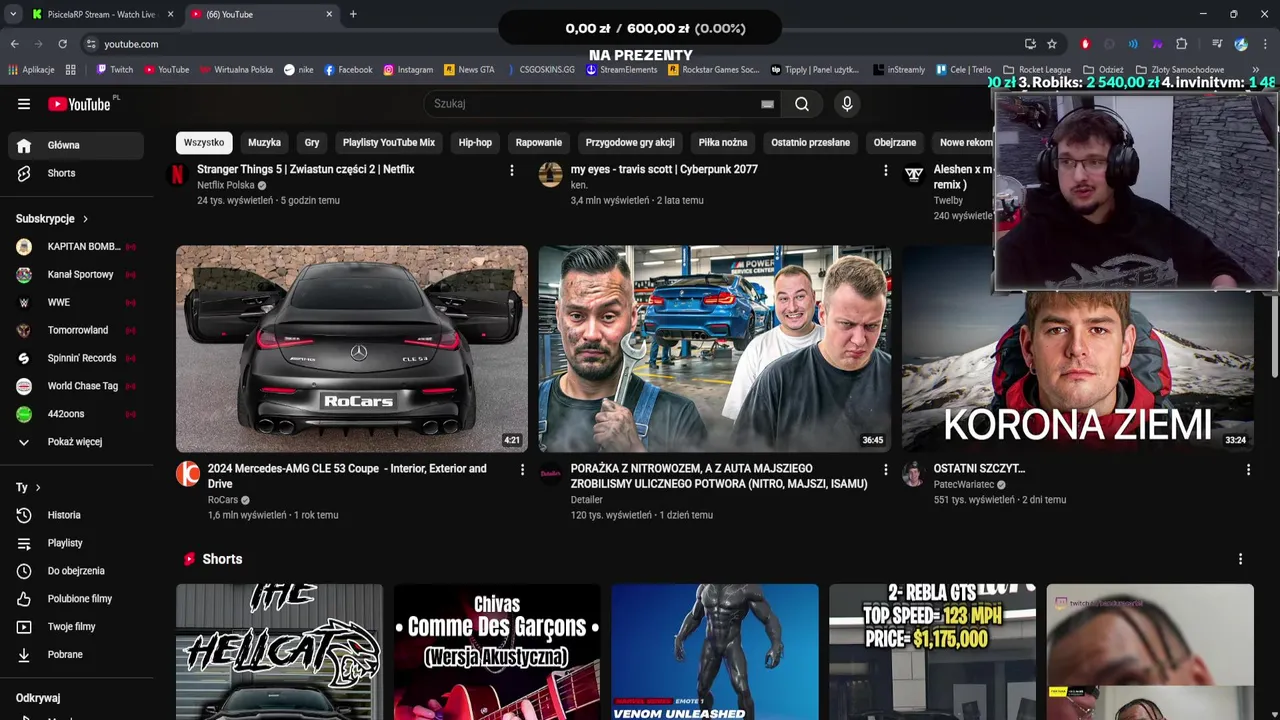Bookmark this page with star icon
The width and height of the screenshot is (1280, 720).
tap(1052, 44)
